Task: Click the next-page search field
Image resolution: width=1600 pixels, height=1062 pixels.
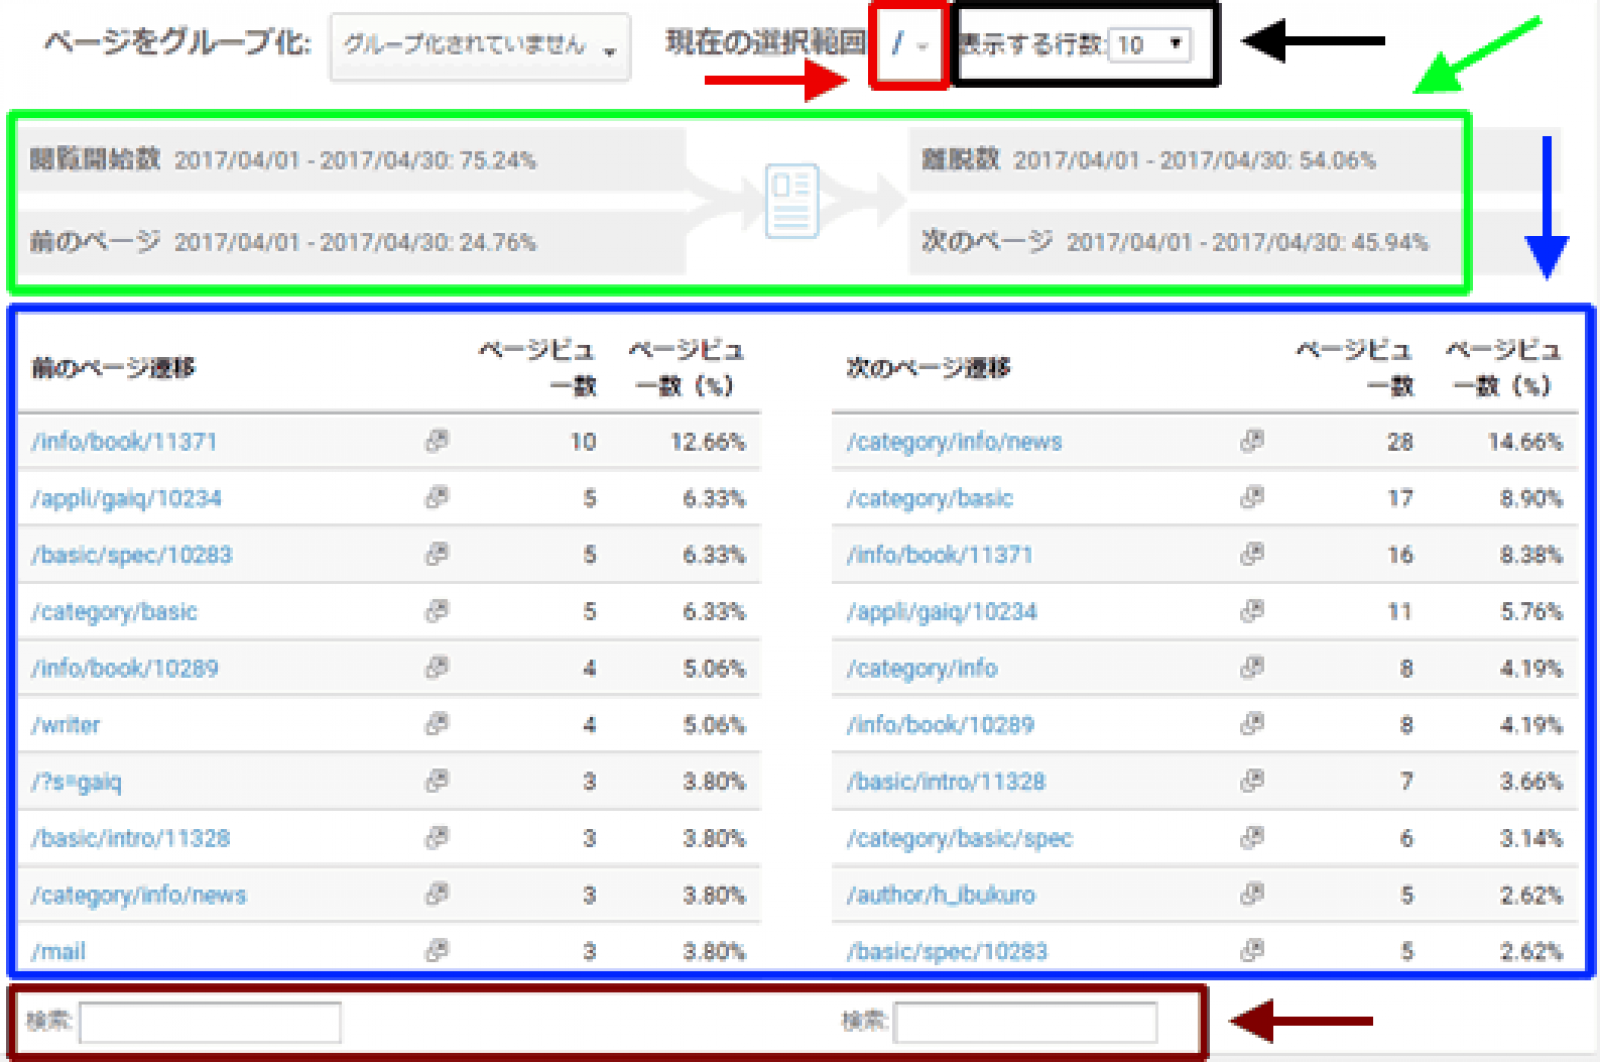Action: point(1026,1023)
